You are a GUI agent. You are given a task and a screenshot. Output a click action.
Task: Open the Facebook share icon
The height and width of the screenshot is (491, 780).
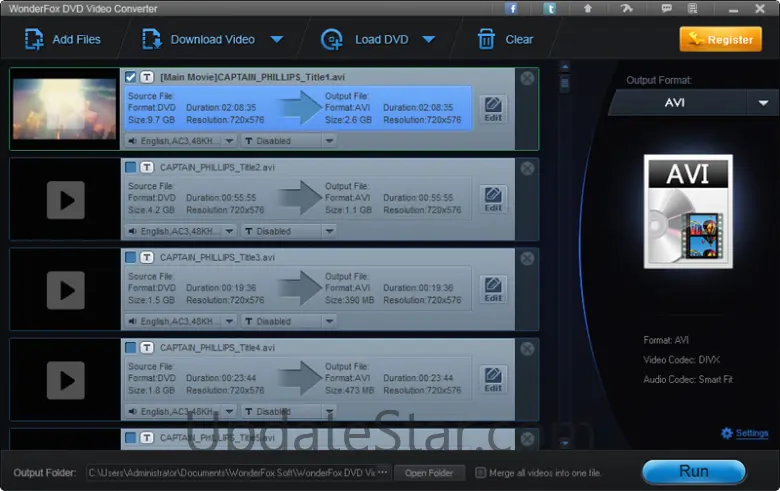512,8
